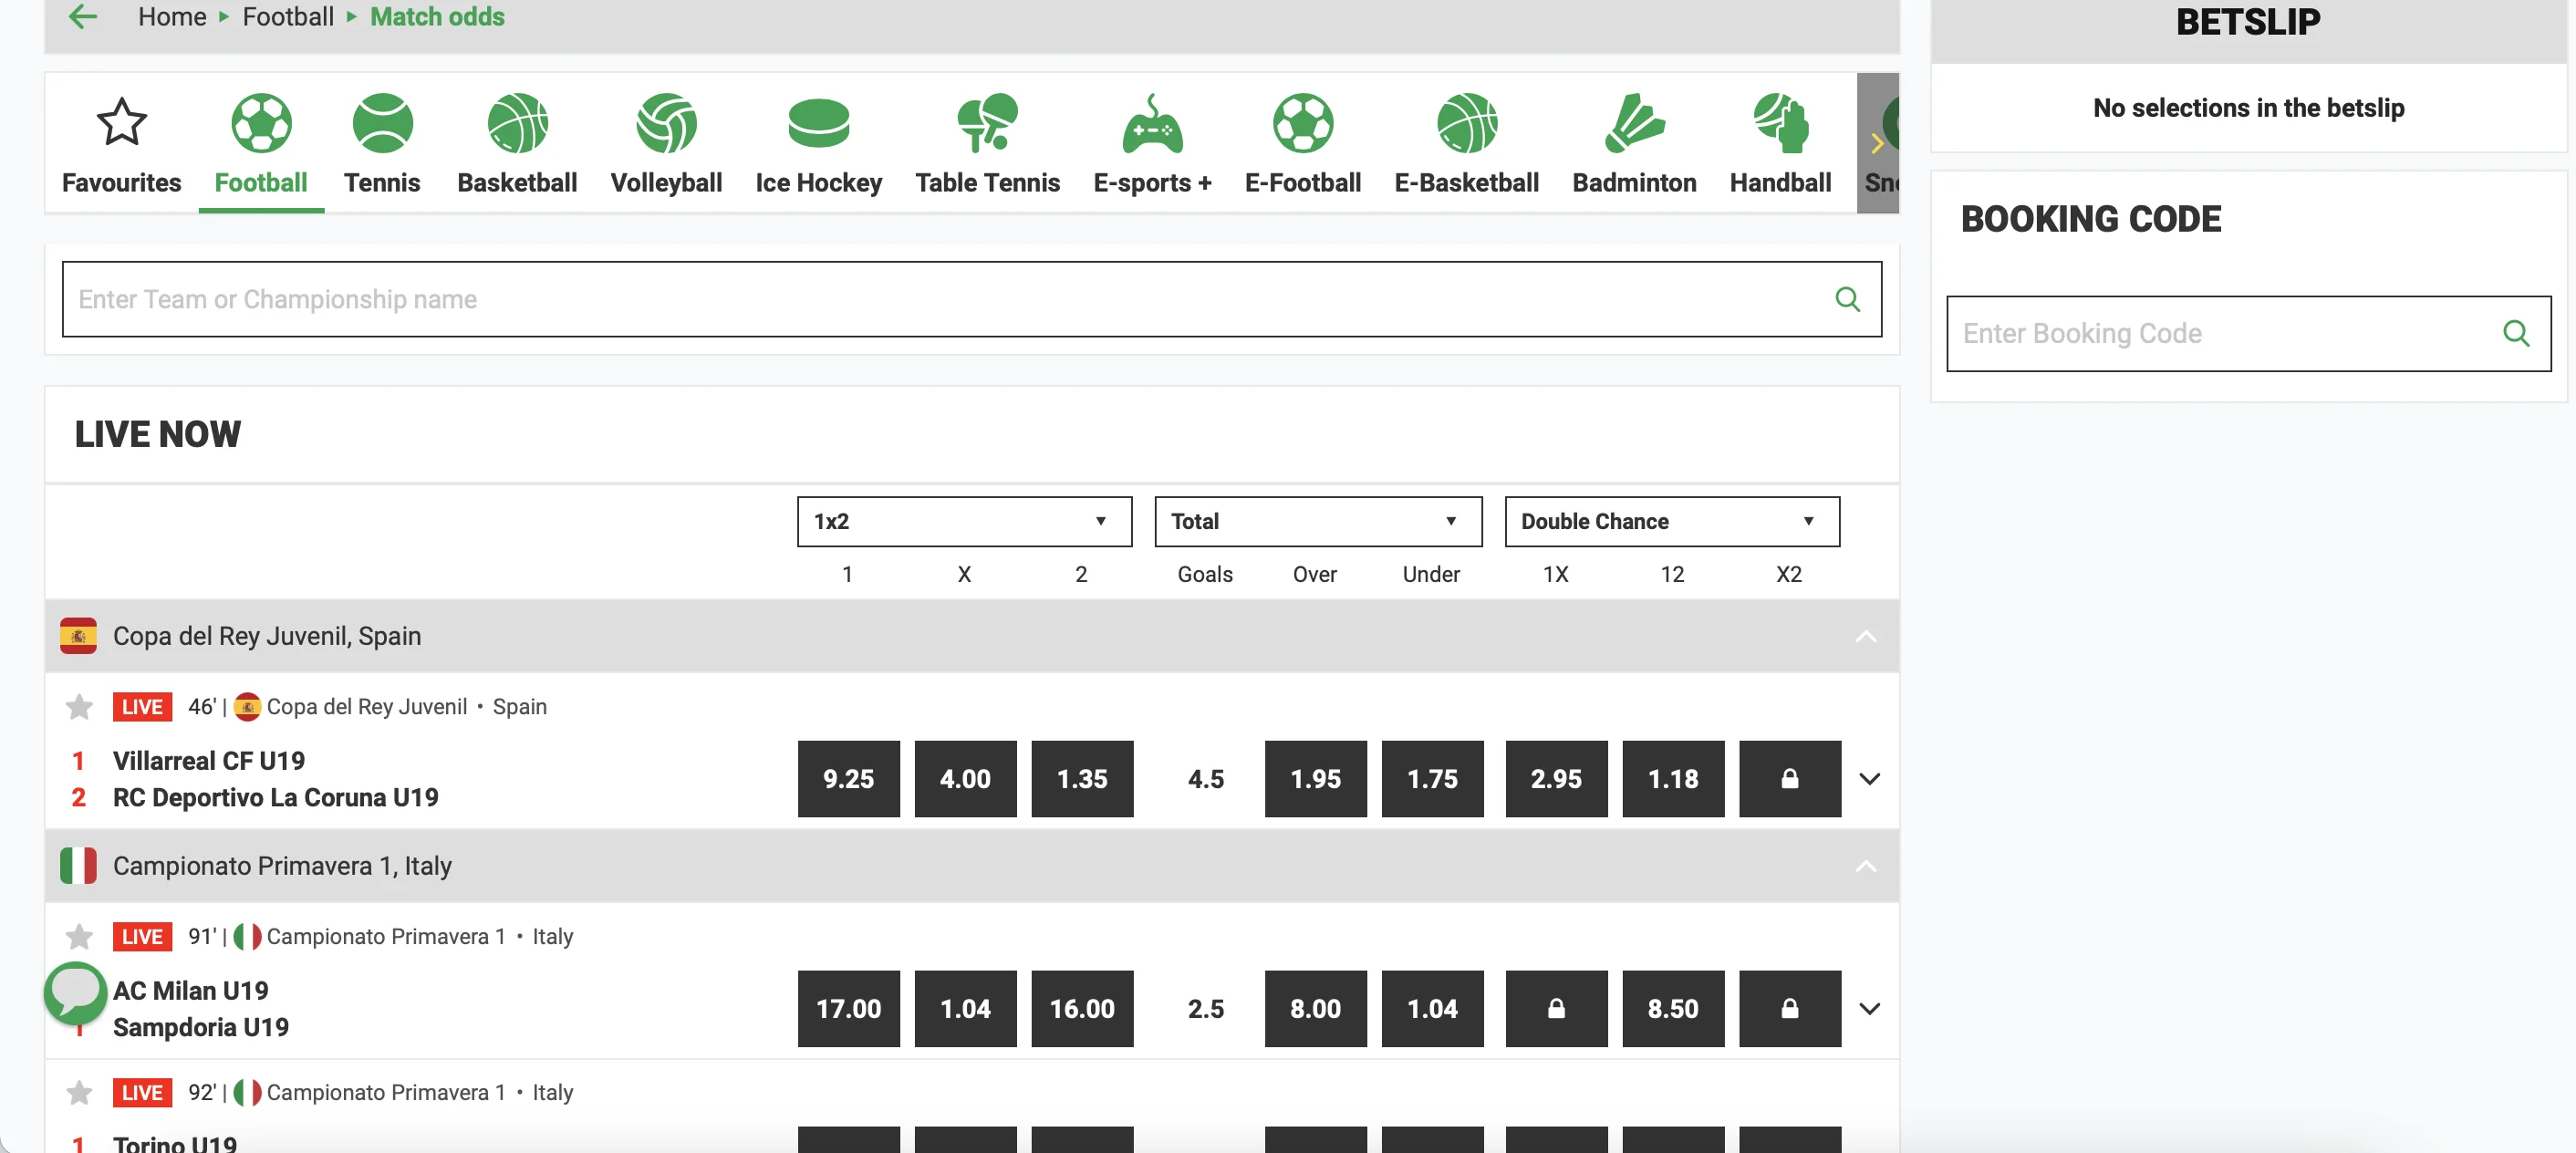Show more sports with yellow arrow

(x=1877, y=144)
